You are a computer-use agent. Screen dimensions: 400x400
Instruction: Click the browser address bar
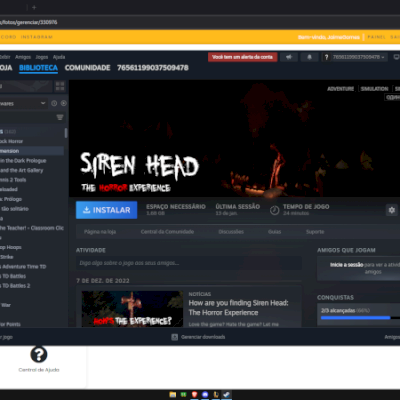[200, 22]
